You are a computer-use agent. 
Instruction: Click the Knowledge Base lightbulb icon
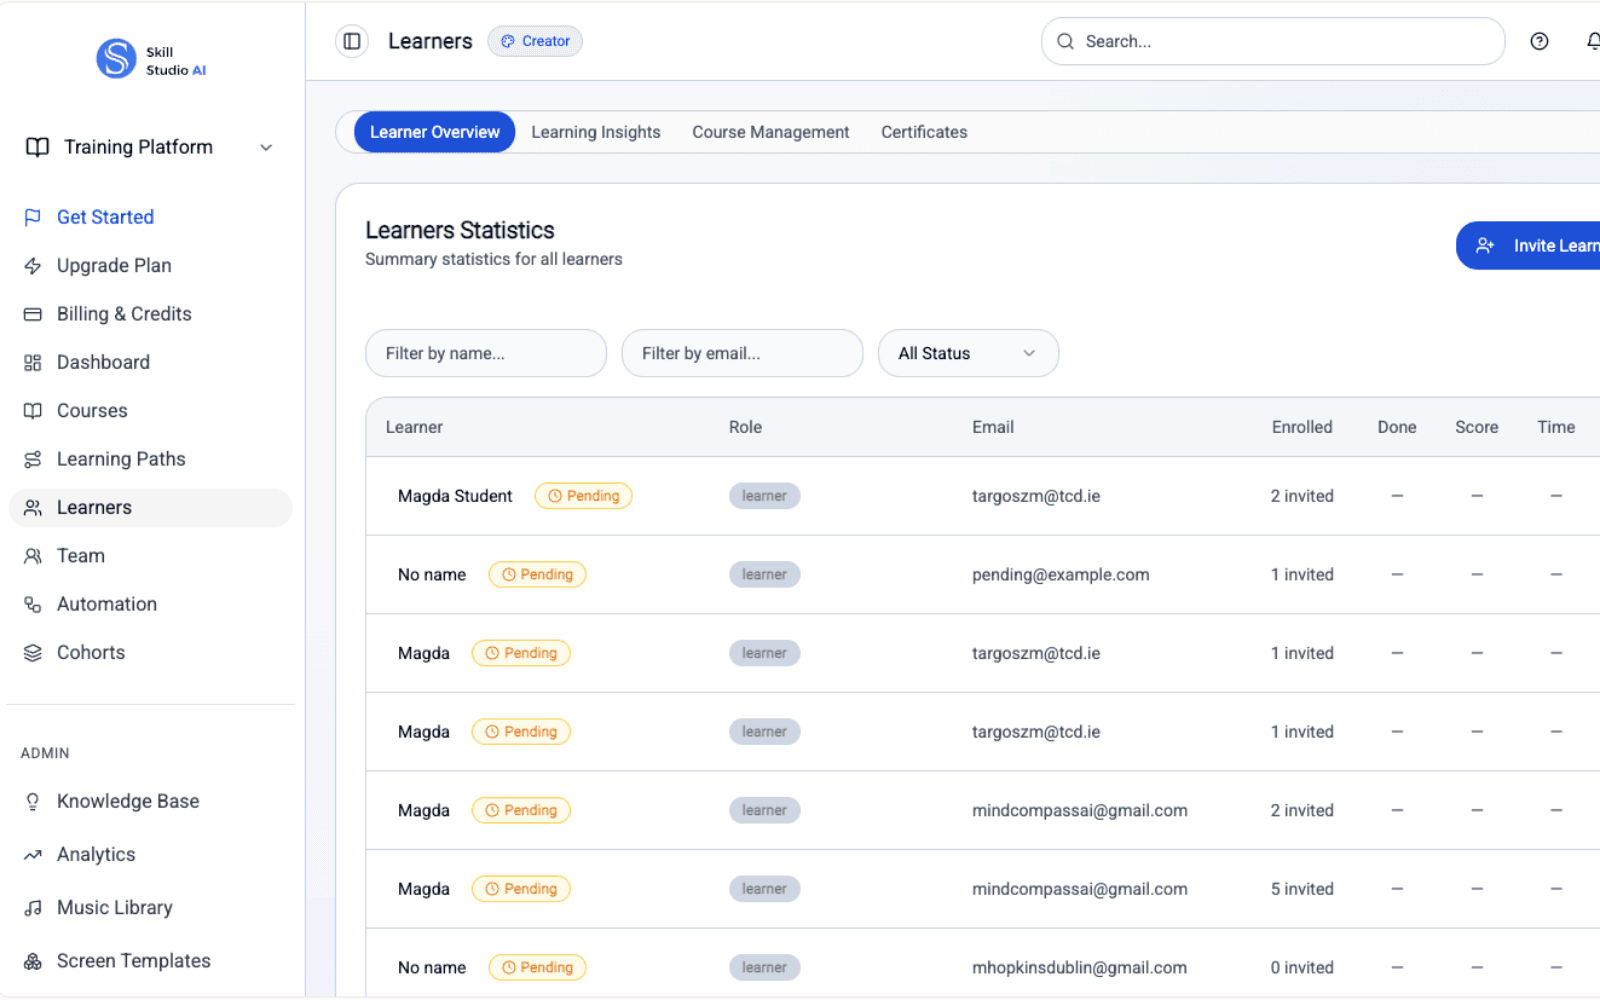click(x=33, y=801)
